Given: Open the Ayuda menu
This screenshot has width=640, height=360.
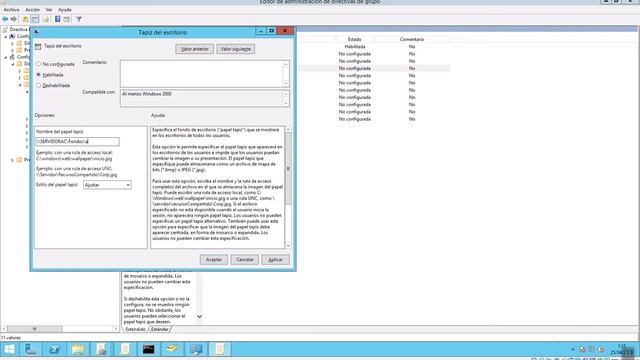Looking at the screenshot, I should tap(64, 9).
